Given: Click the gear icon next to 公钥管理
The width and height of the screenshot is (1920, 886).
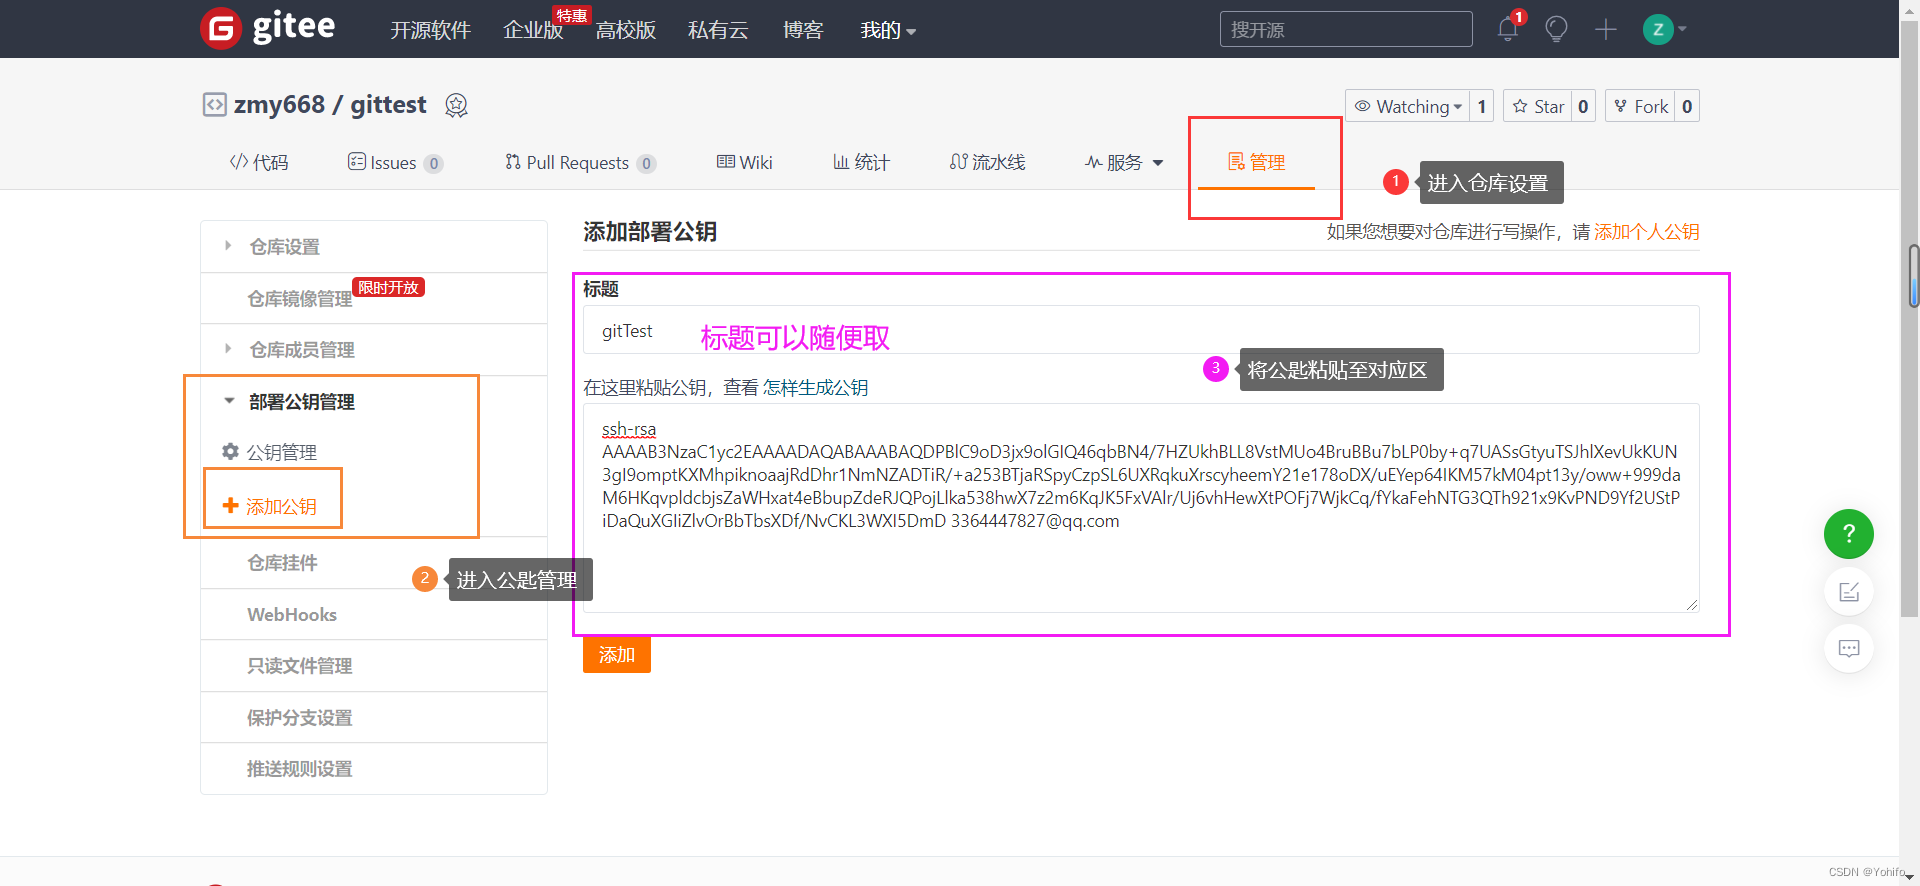Looking at the screenshot, I should pyautogui.click(x=230, y=452).
